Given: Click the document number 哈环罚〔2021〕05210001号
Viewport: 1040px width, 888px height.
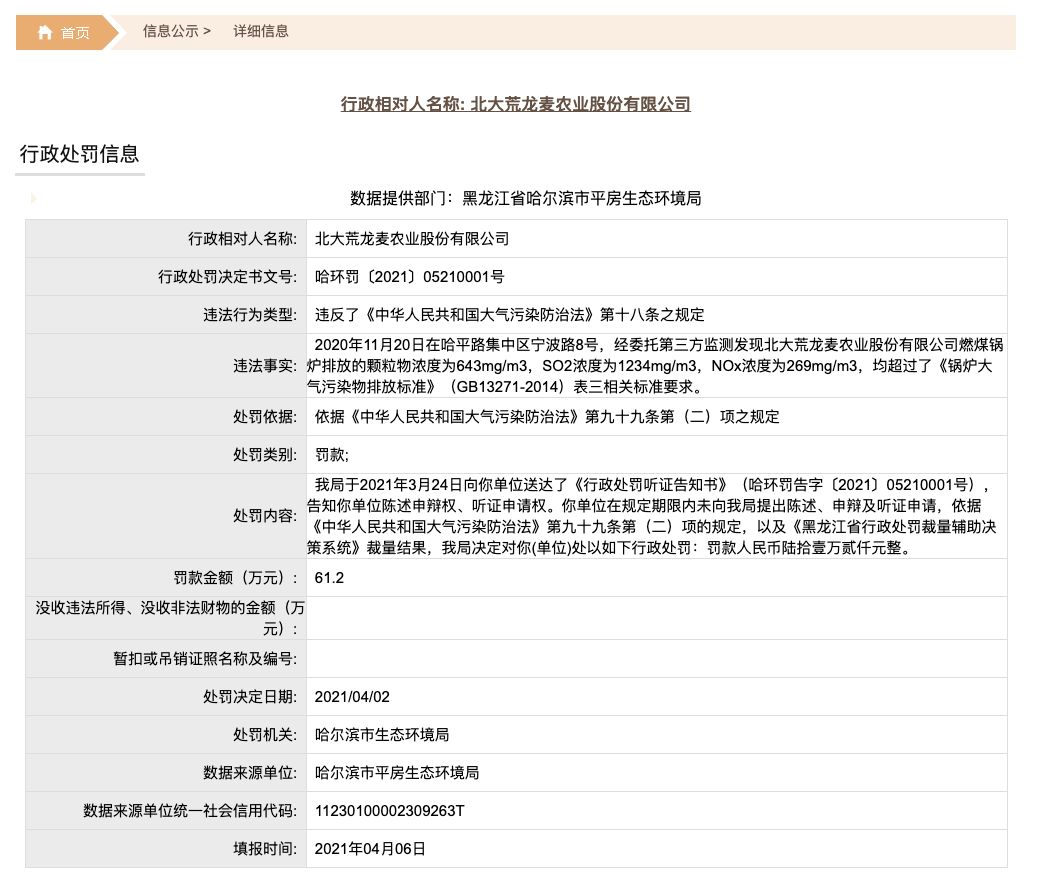Looking at the screenshot, I should click(410, 277).
